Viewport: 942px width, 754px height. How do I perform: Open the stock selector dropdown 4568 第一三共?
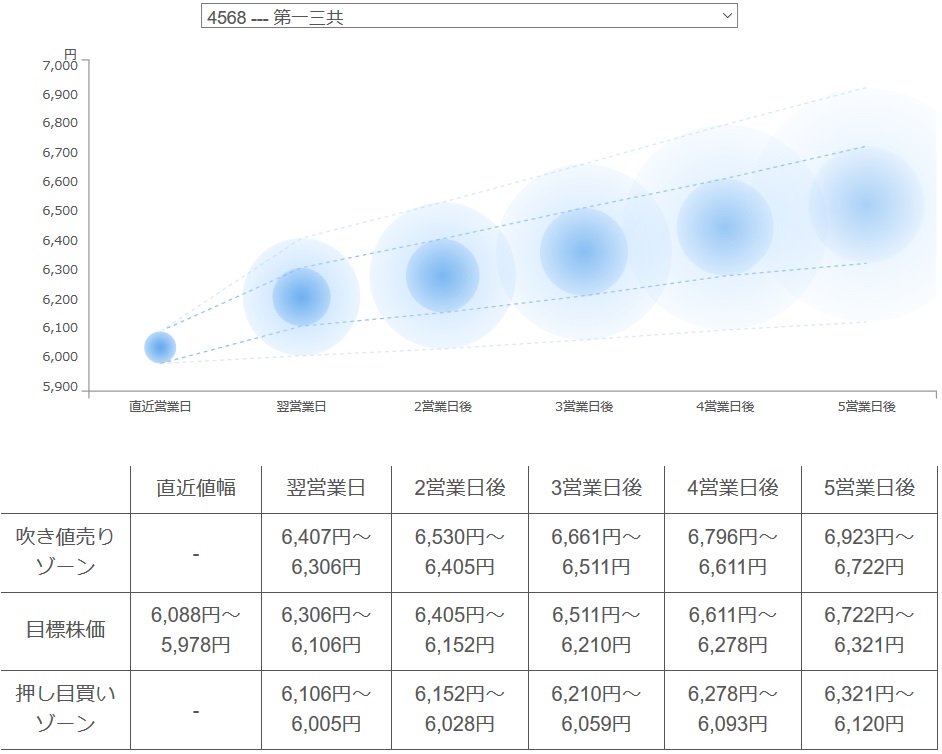tap(469, 16)
